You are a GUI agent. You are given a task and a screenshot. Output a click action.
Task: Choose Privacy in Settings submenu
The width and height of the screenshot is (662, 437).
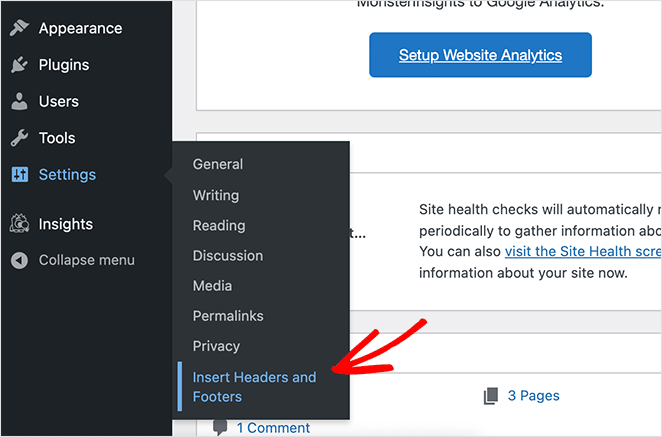(216, 346)
